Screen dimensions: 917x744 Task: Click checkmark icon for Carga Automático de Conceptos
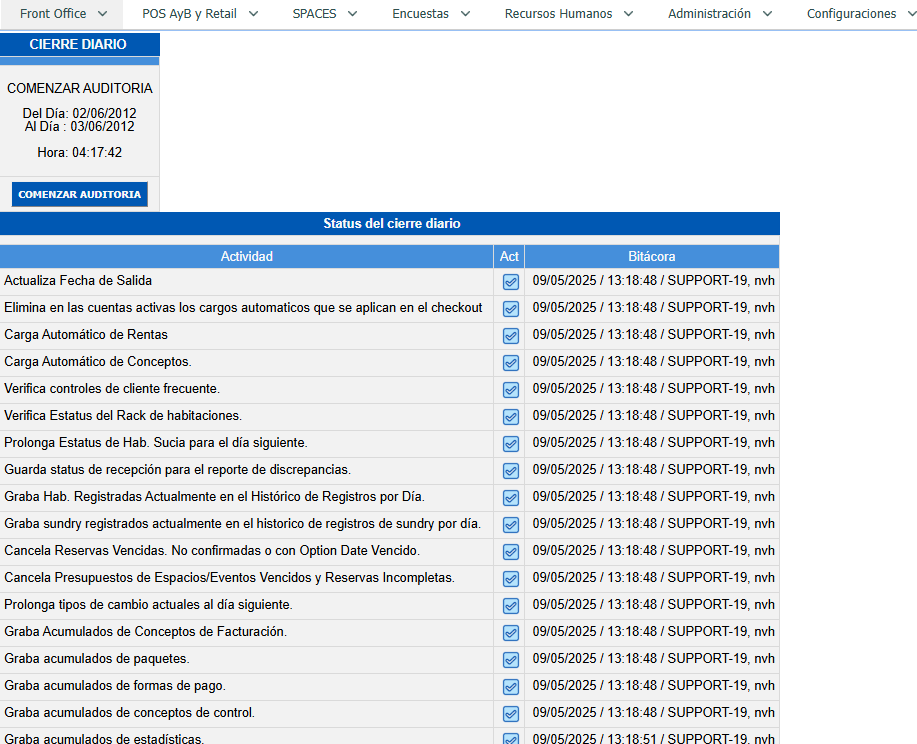(510, 363)
